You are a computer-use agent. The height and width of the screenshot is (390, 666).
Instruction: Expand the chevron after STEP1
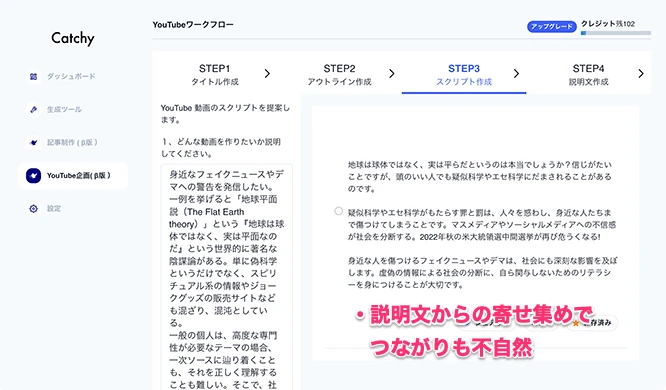pyautogui.click(x=267, y=73)
